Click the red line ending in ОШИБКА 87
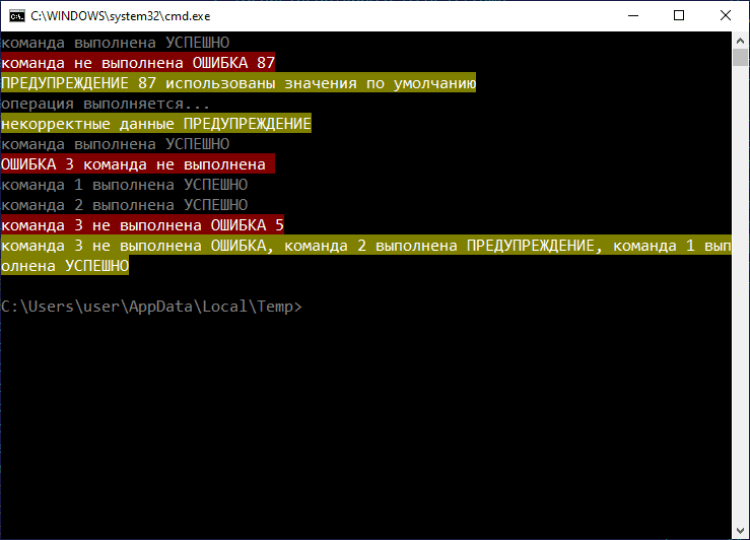 coord(137,63)
